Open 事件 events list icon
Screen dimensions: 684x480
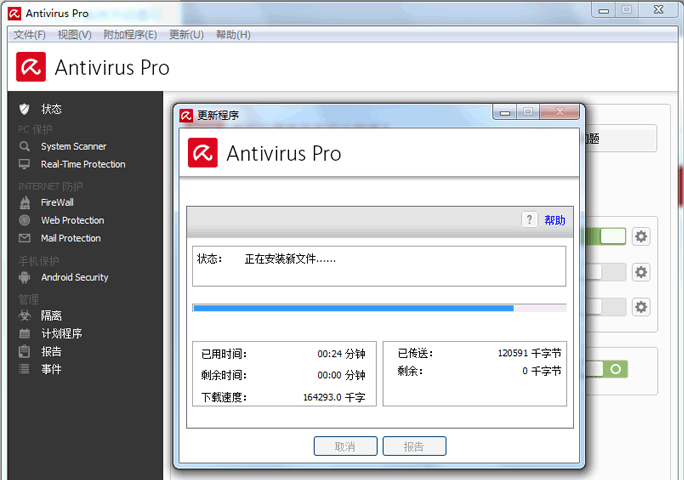[x=24, y=369]
